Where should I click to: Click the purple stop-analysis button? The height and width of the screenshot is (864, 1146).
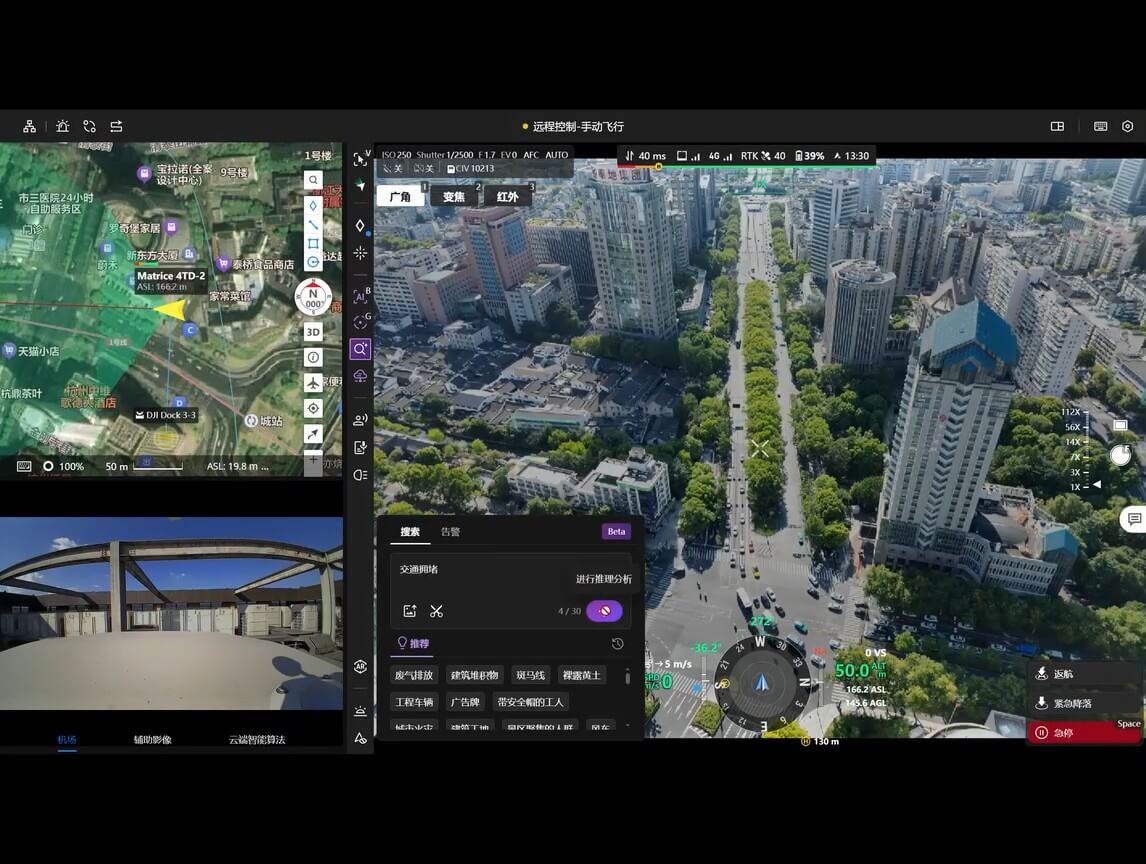coord(604,610)
